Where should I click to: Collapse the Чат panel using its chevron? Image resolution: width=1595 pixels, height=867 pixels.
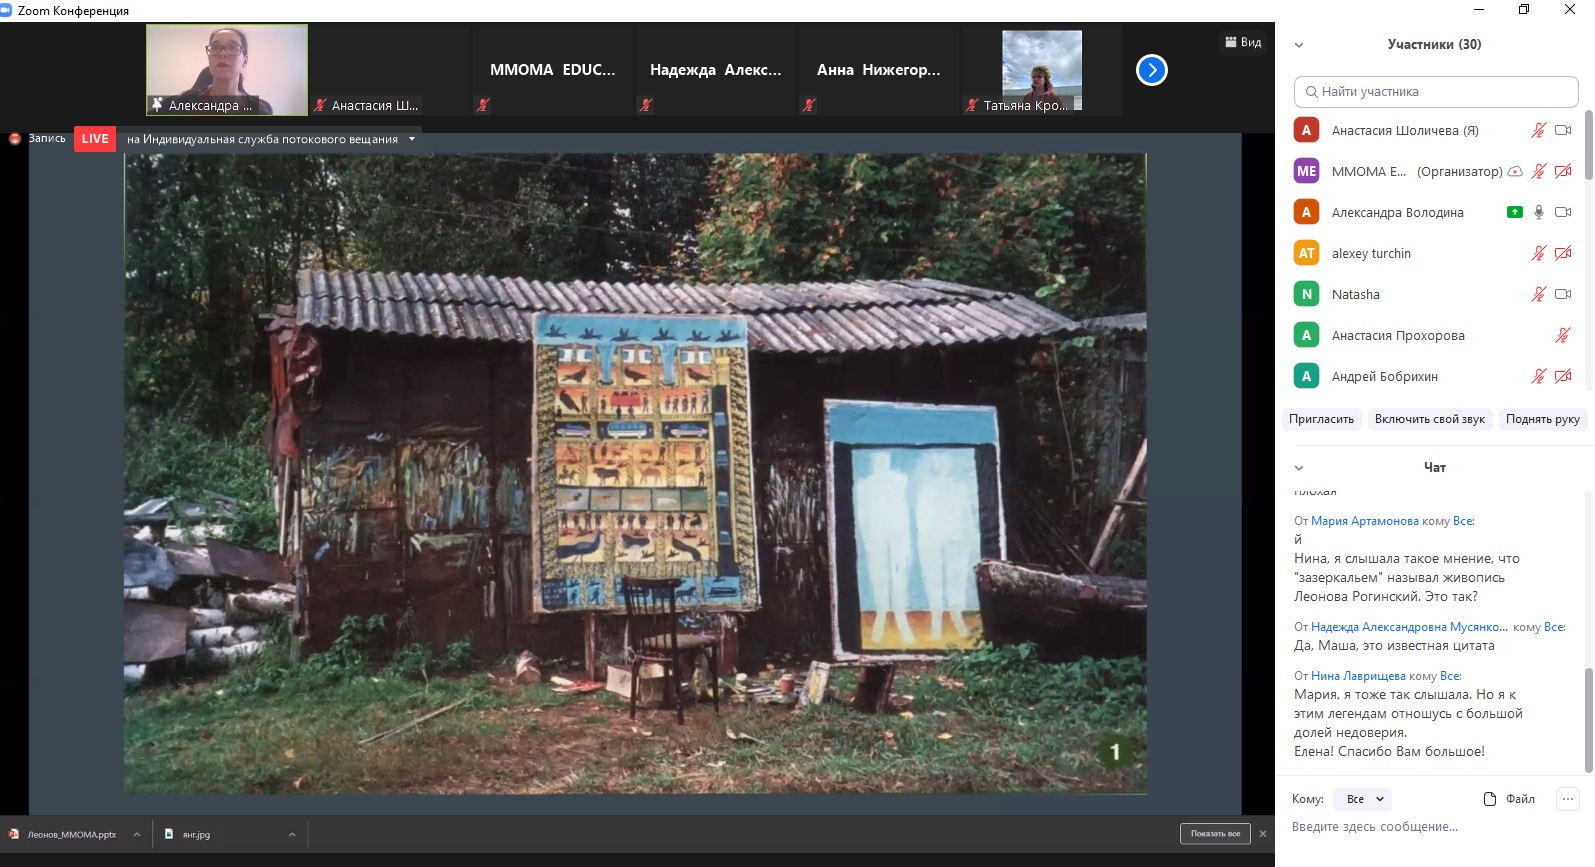1299,468
